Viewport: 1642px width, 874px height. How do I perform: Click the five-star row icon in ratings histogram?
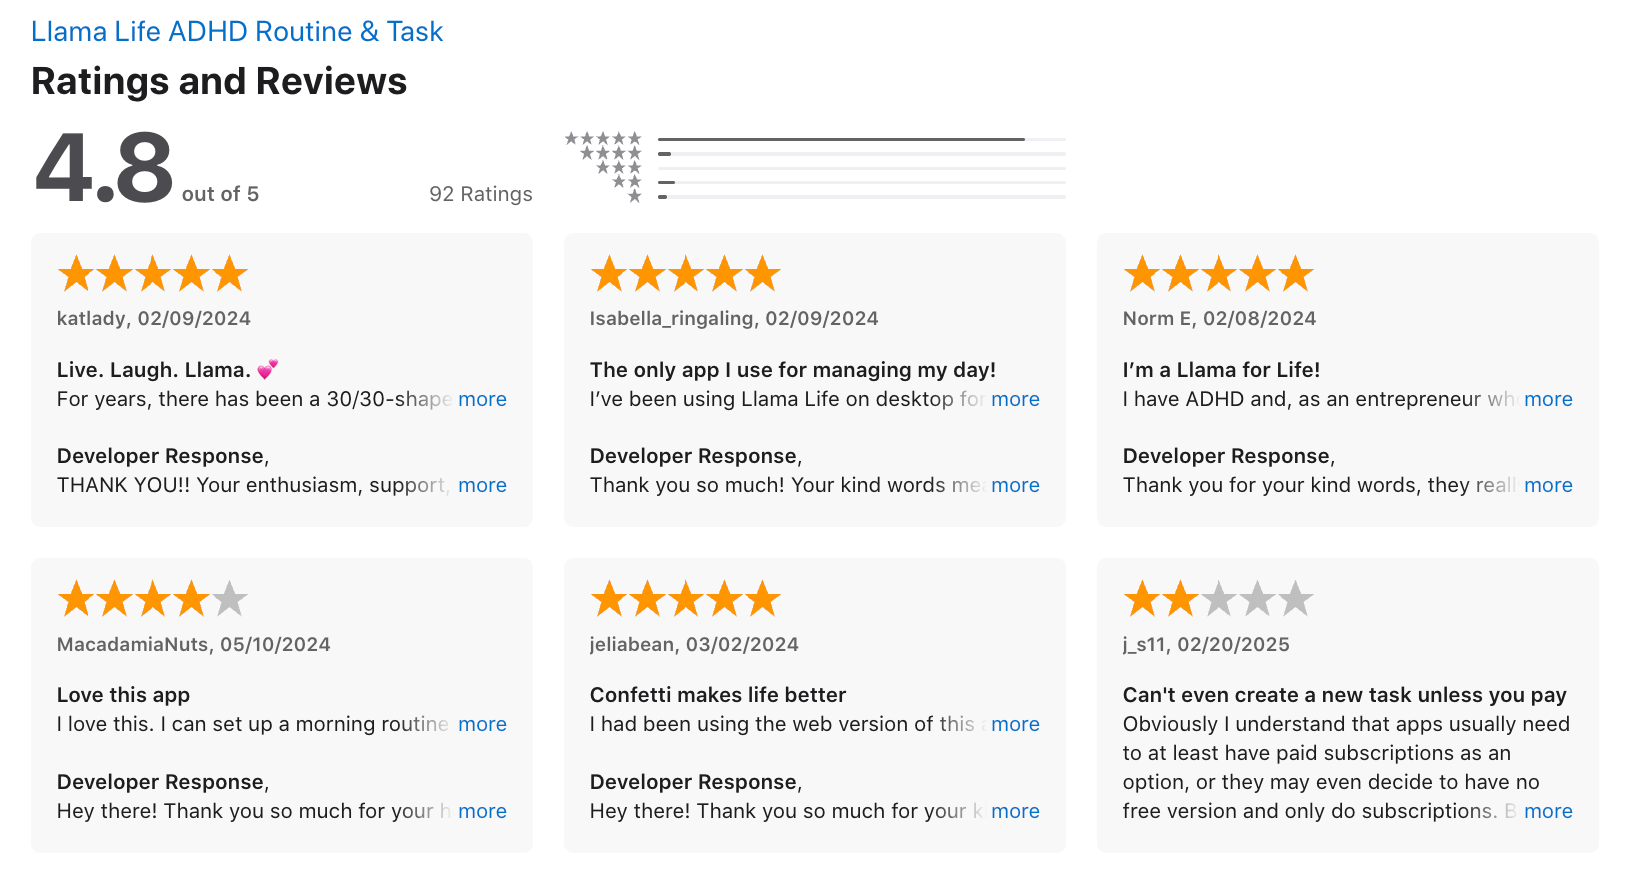[x=603, y=139]
